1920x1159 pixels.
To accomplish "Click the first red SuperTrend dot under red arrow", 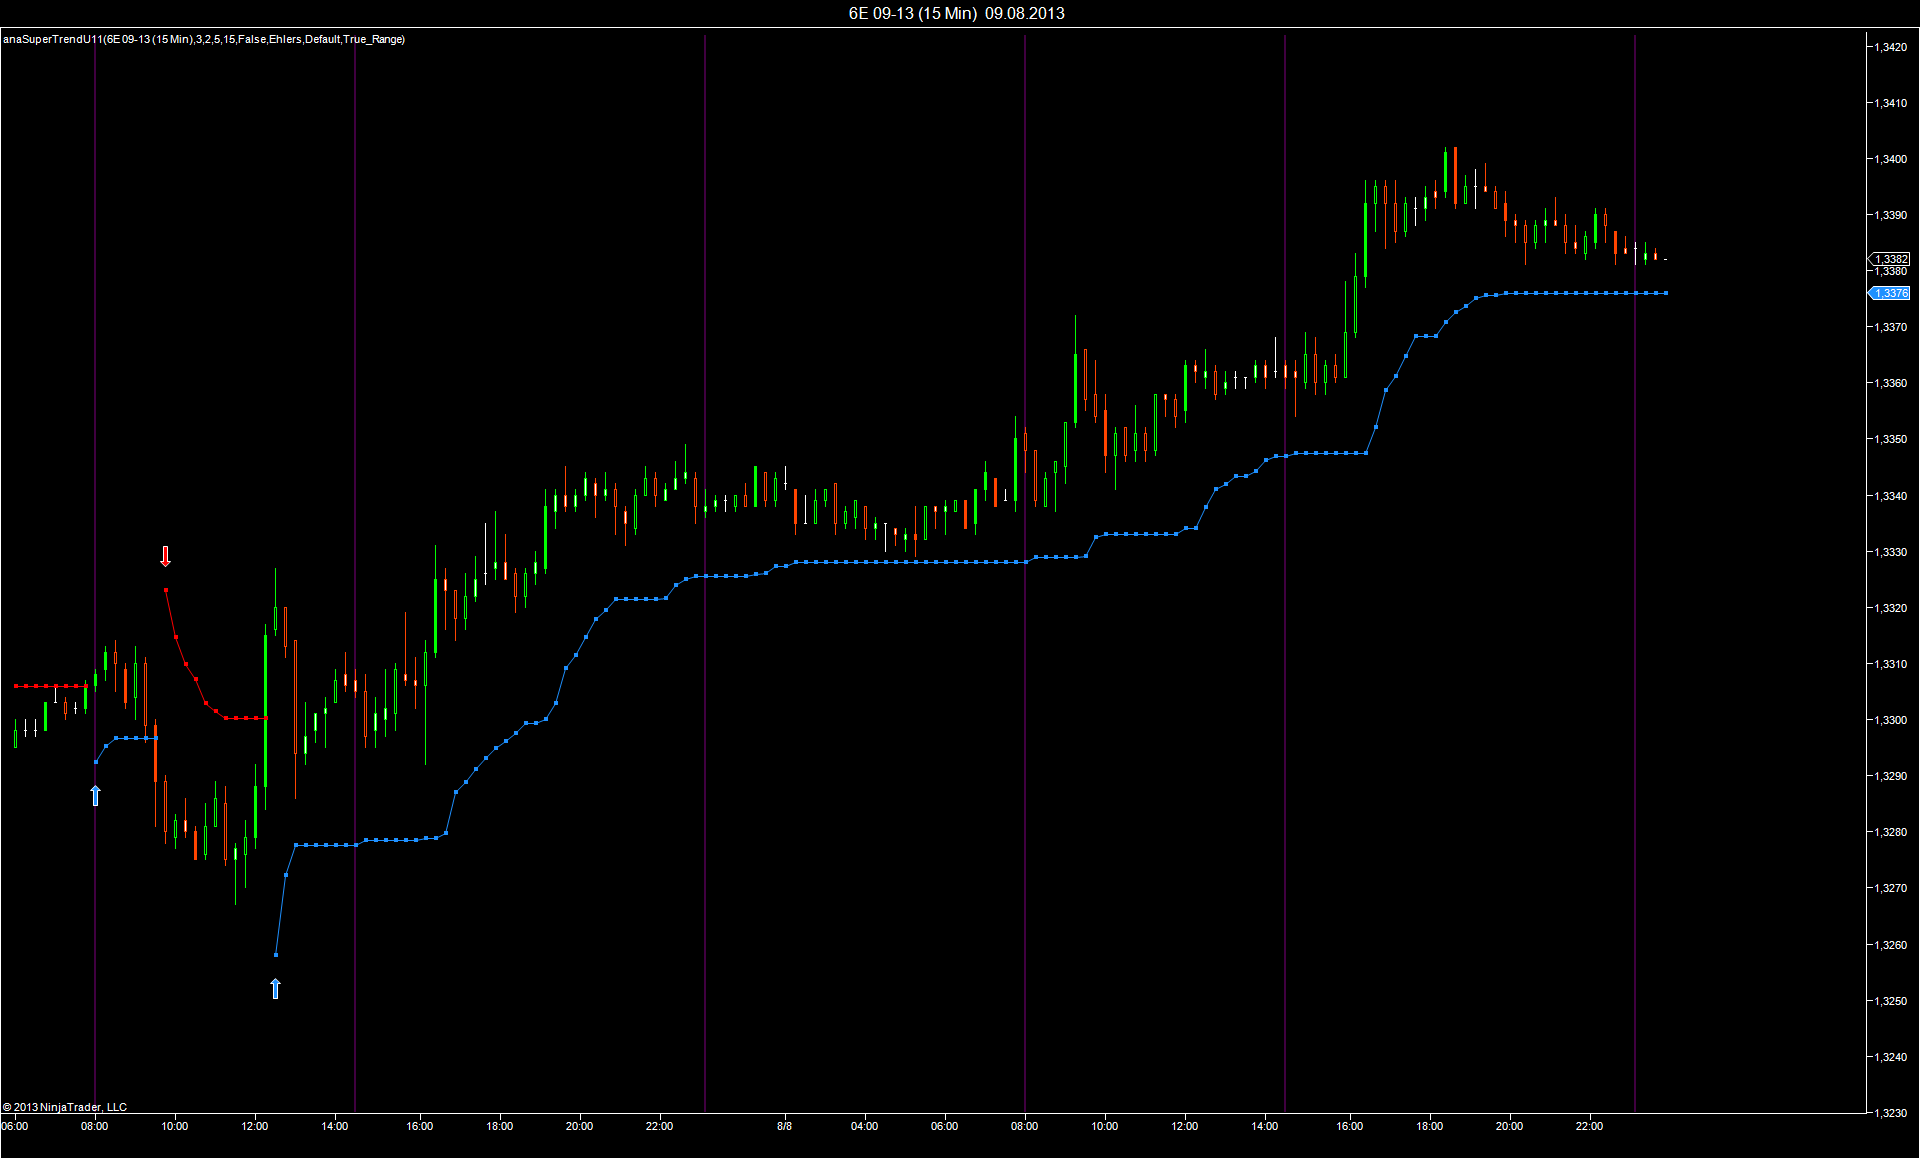I will click(x=166, y=590).
